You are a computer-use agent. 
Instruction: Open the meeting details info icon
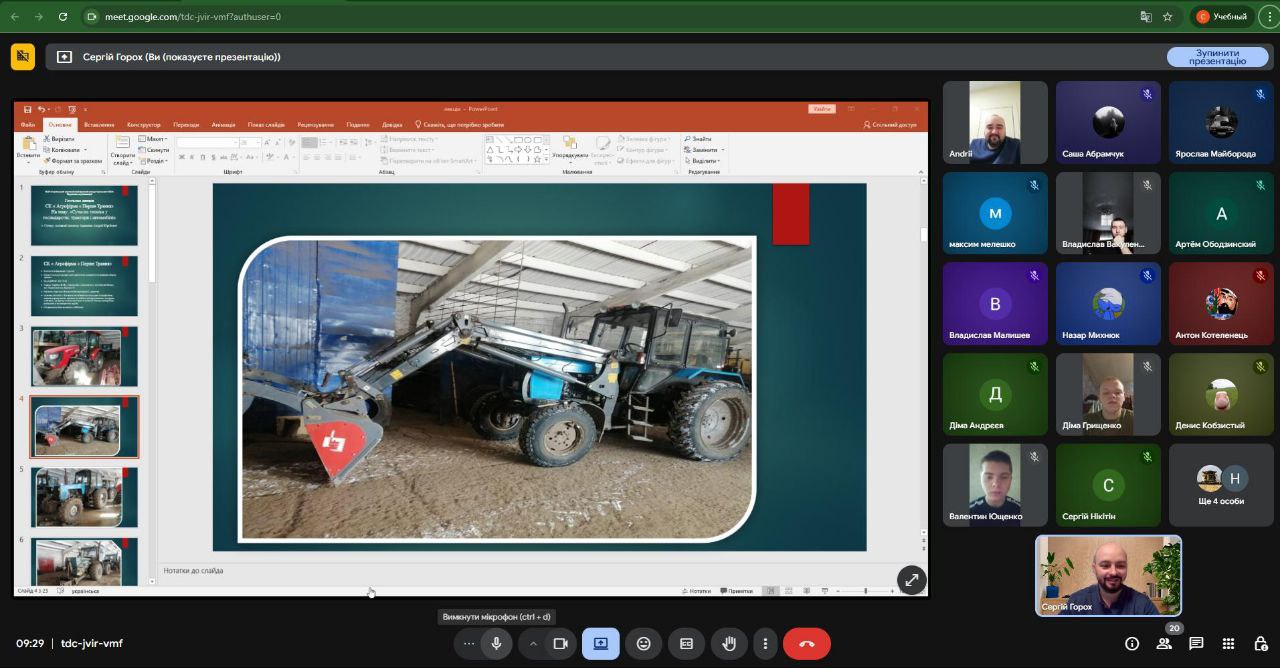(x=1132, y=644)
